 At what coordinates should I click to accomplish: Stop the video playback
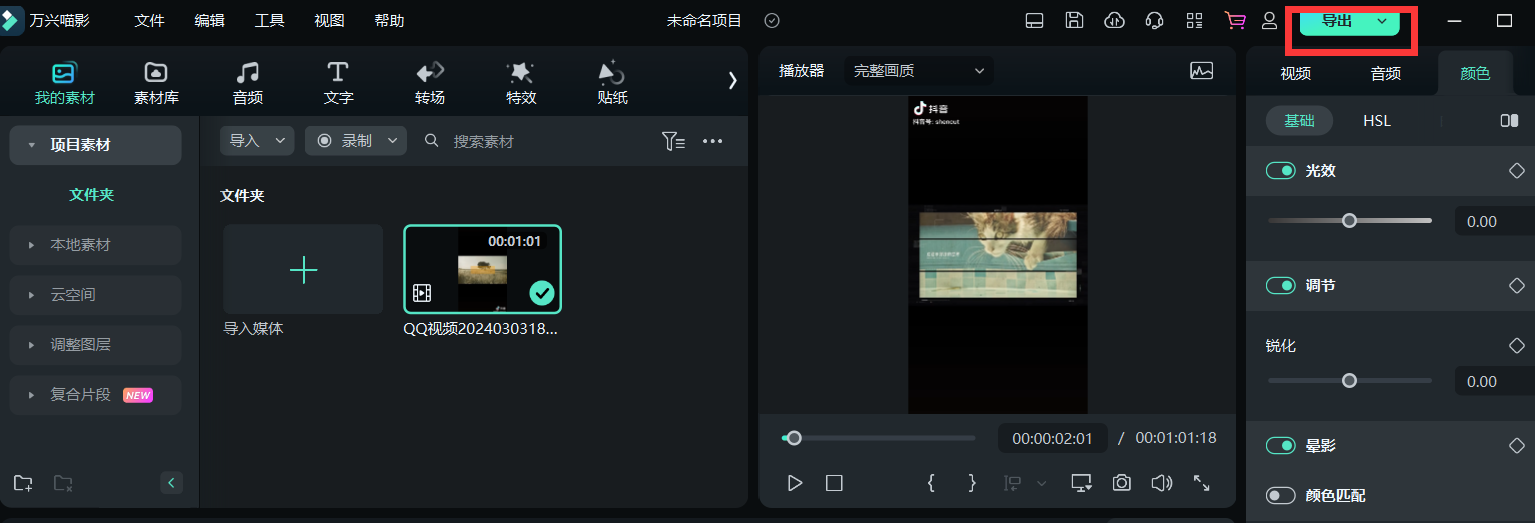(834, 483)
